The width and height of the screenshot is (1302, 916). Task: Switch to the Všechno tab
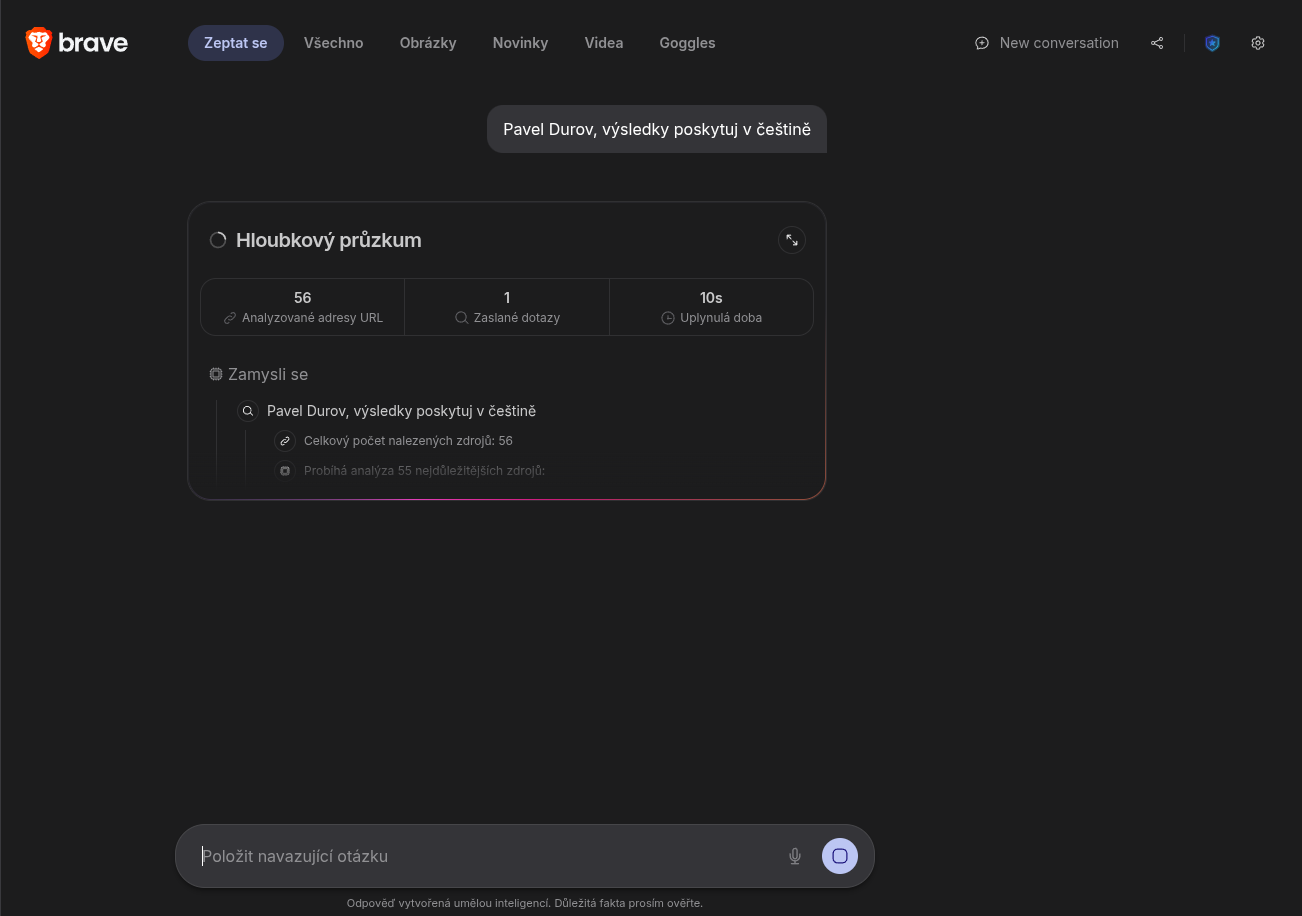coord(333,43)
